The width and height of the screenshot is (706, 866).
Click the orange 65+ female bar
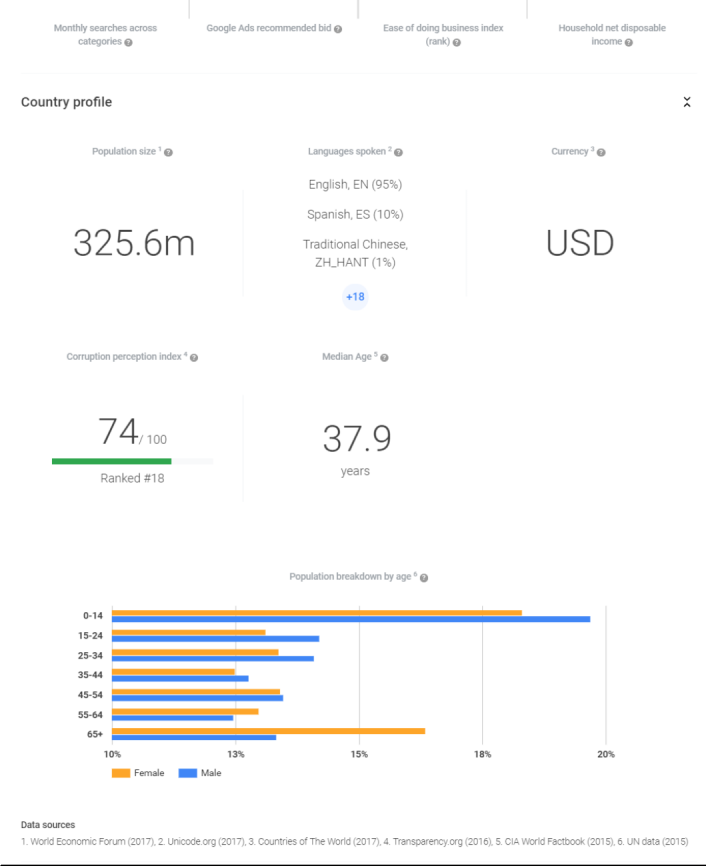click(x=268, y=730)
